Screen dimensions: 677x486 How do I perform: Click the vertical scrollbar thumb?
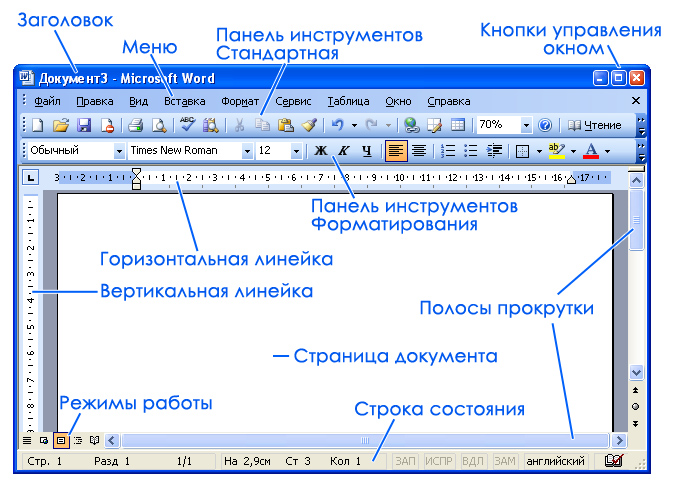(636, 220)
